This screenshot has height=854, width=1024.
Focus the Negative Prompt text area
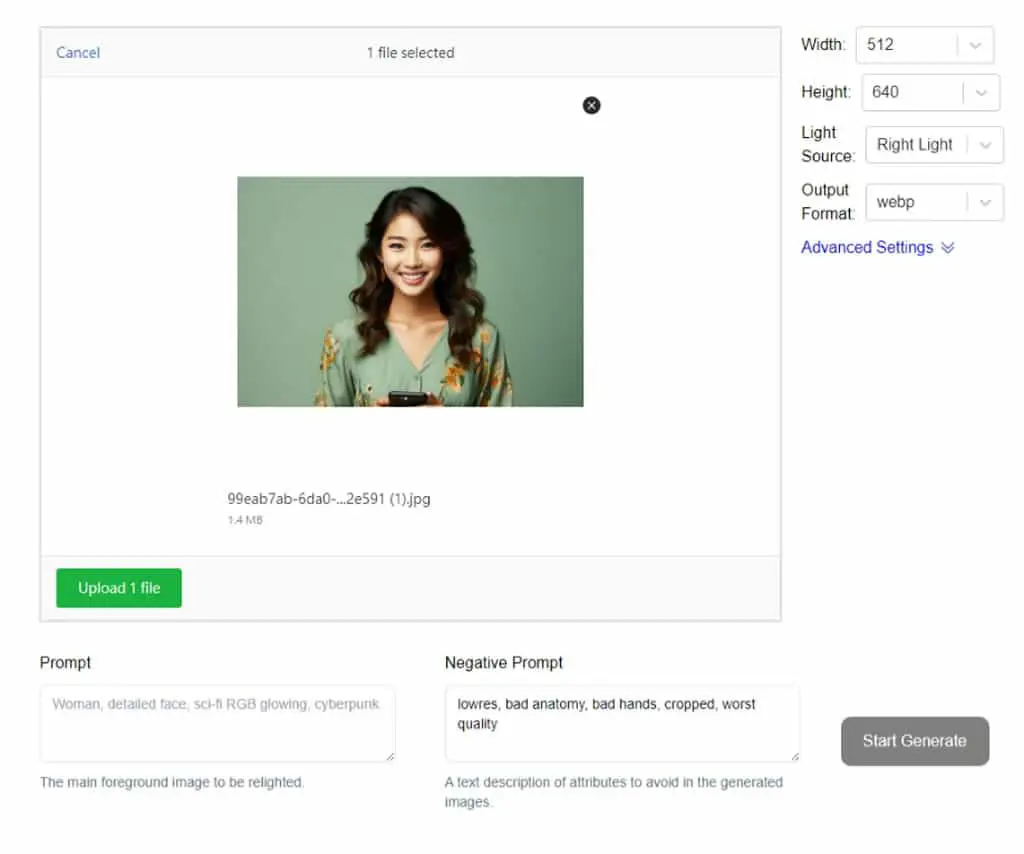coord(622,723)
